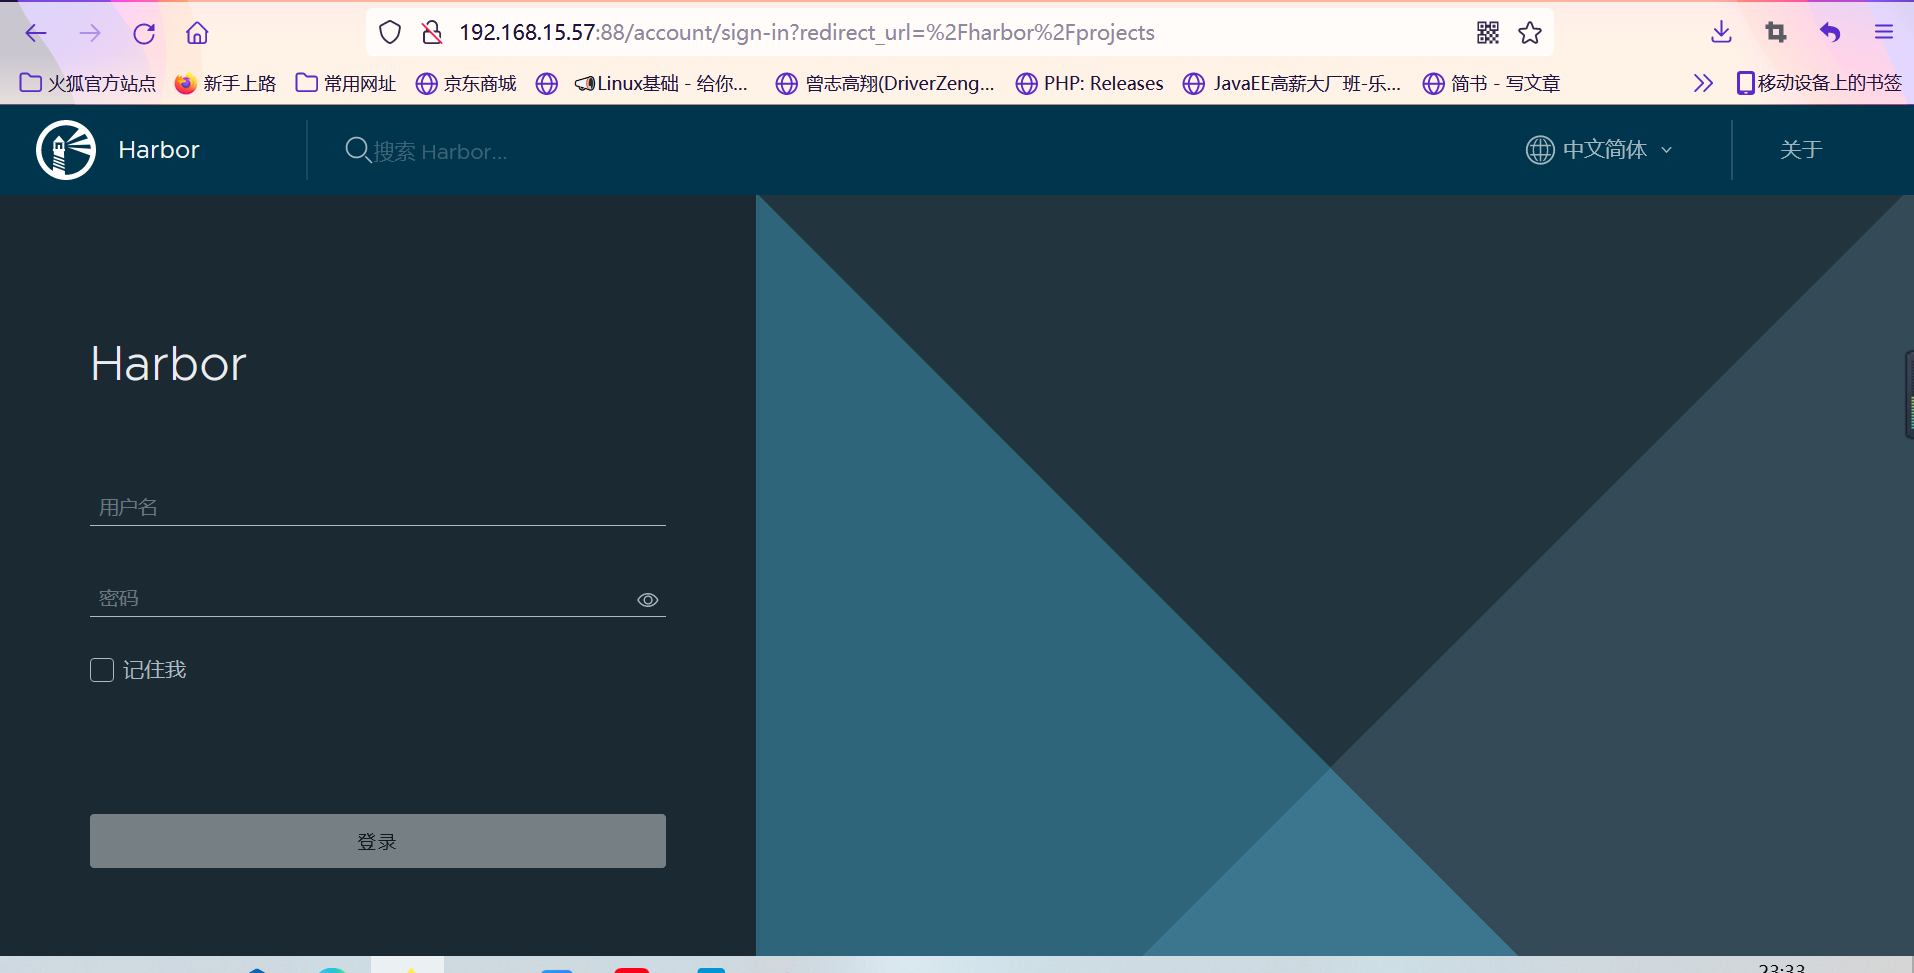Click the screenshot crop icon
This screenshot has height=973, width=1914.
pyautogui.click(x=1776, y=33)
